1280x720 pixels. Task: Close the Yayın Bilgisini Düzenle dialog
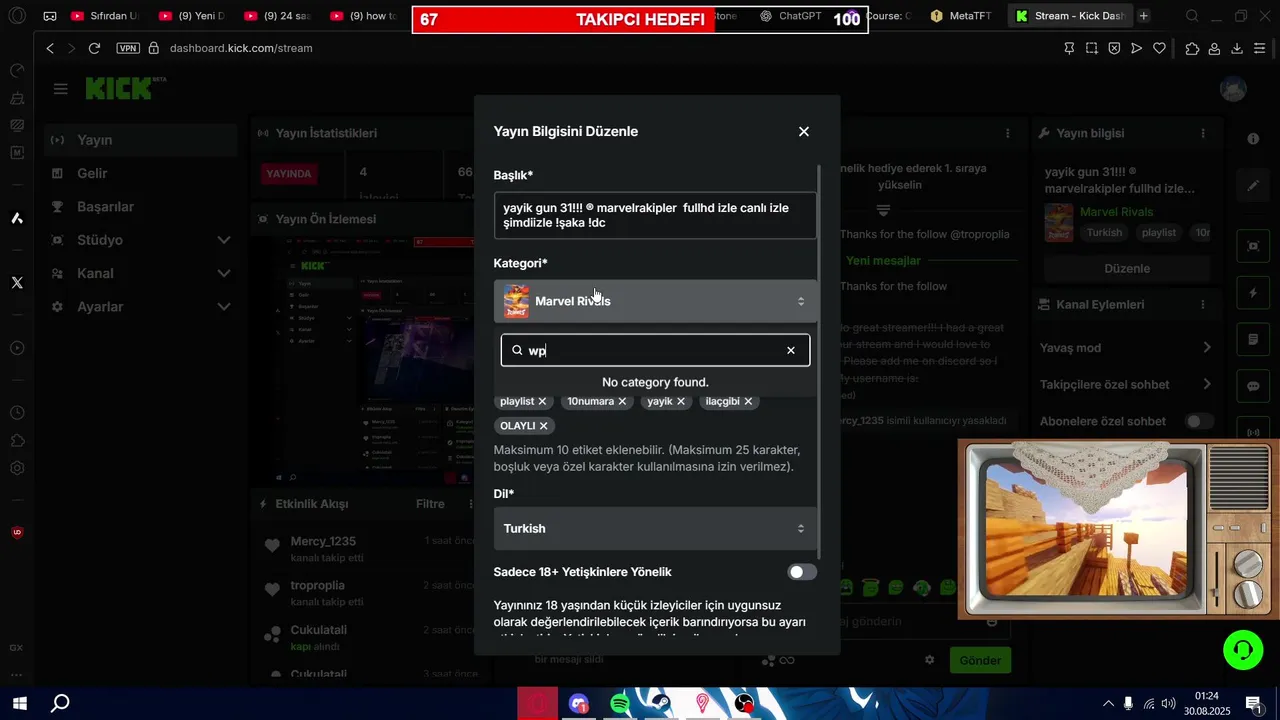(803, 132)
